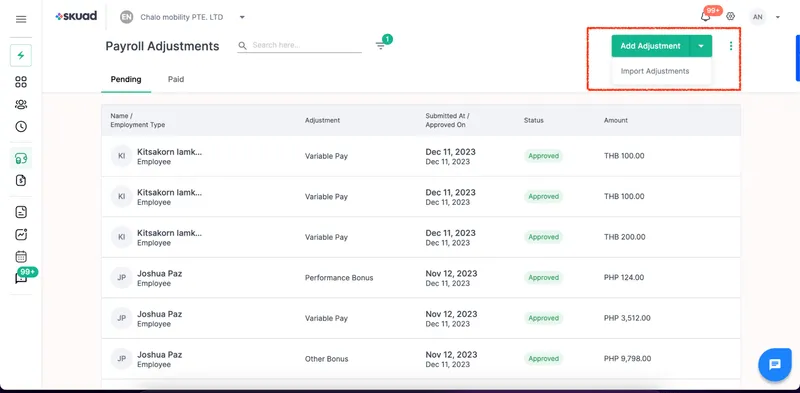800x393 pixels.
Task: Open the analytics chart sidebar icon
Action: tap(21, 234)
